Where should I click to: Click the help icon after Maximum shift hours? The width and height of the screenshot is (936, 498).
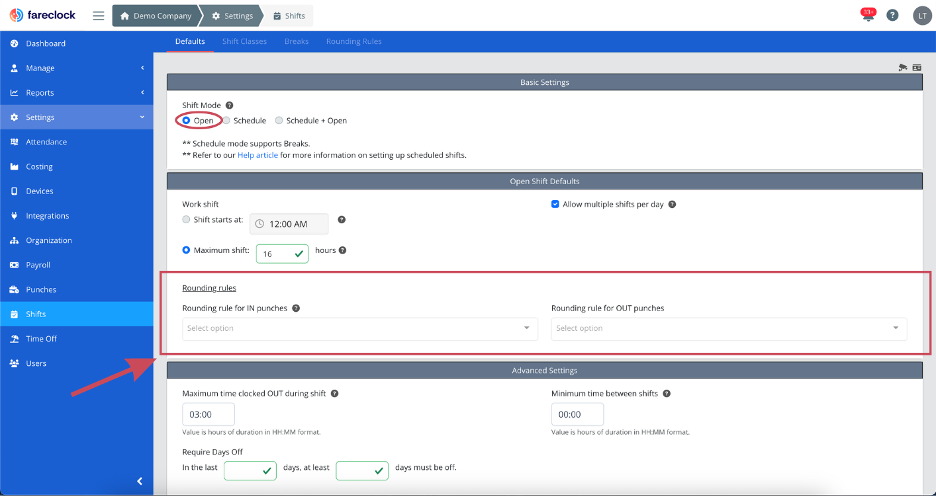343,251
